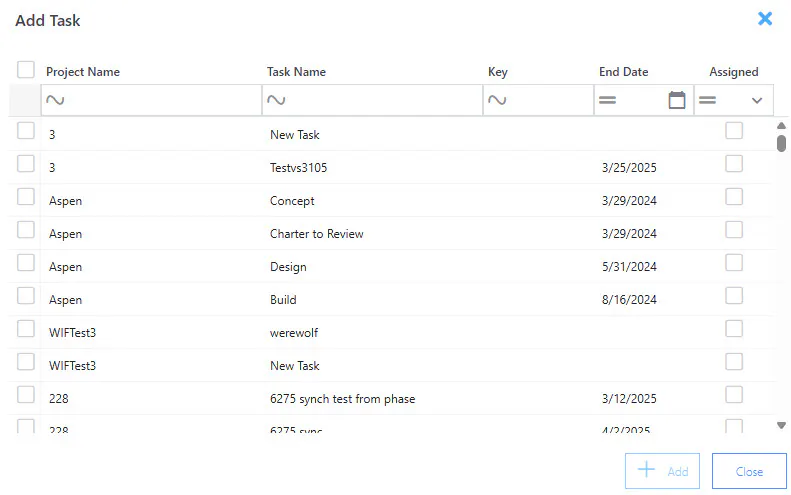
Task: Select row checkbox for Concept task
Action: 26,197
